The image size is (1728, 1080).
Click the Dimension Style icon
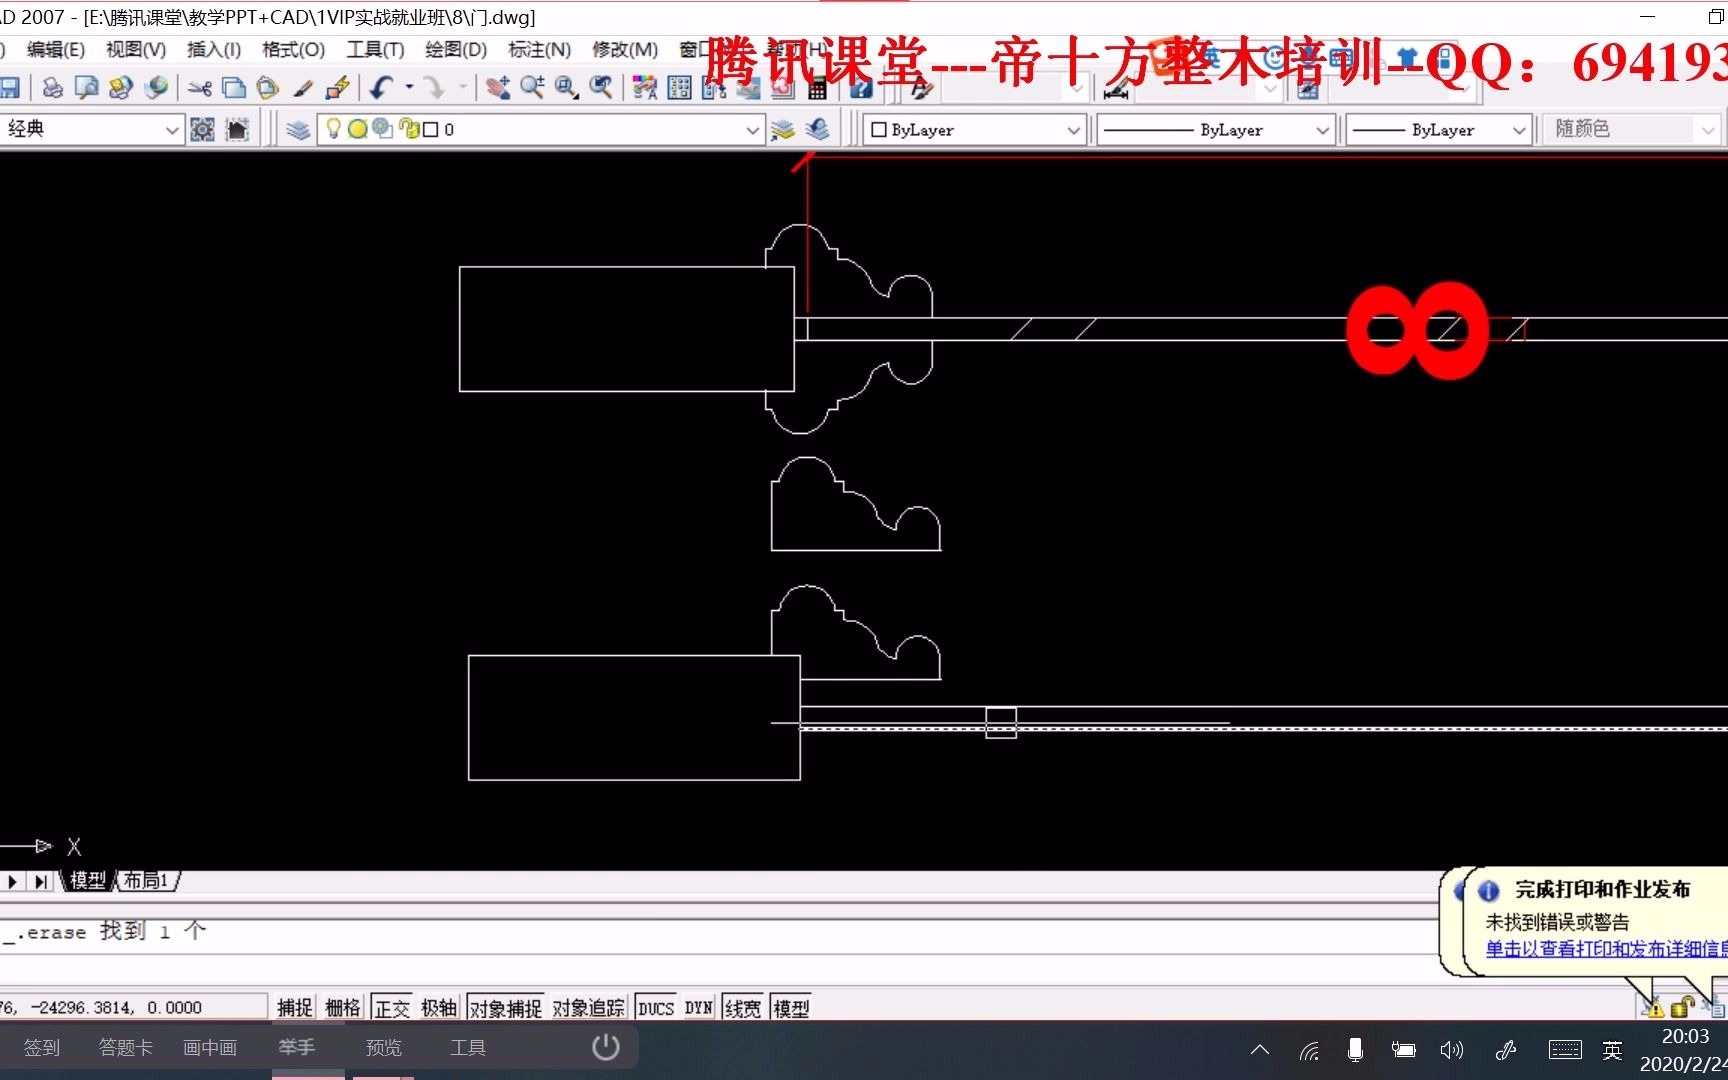coord(1116,88)
